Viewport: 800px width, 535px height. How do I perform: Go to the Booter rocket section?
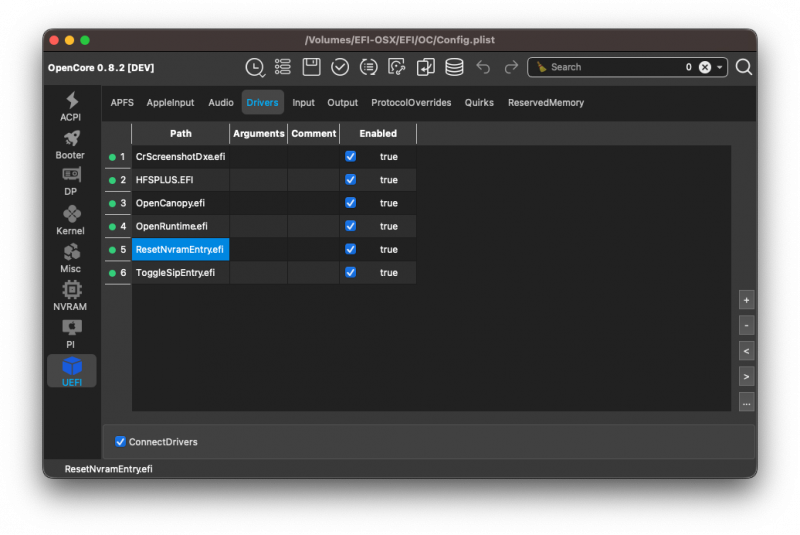coord(71,143)
